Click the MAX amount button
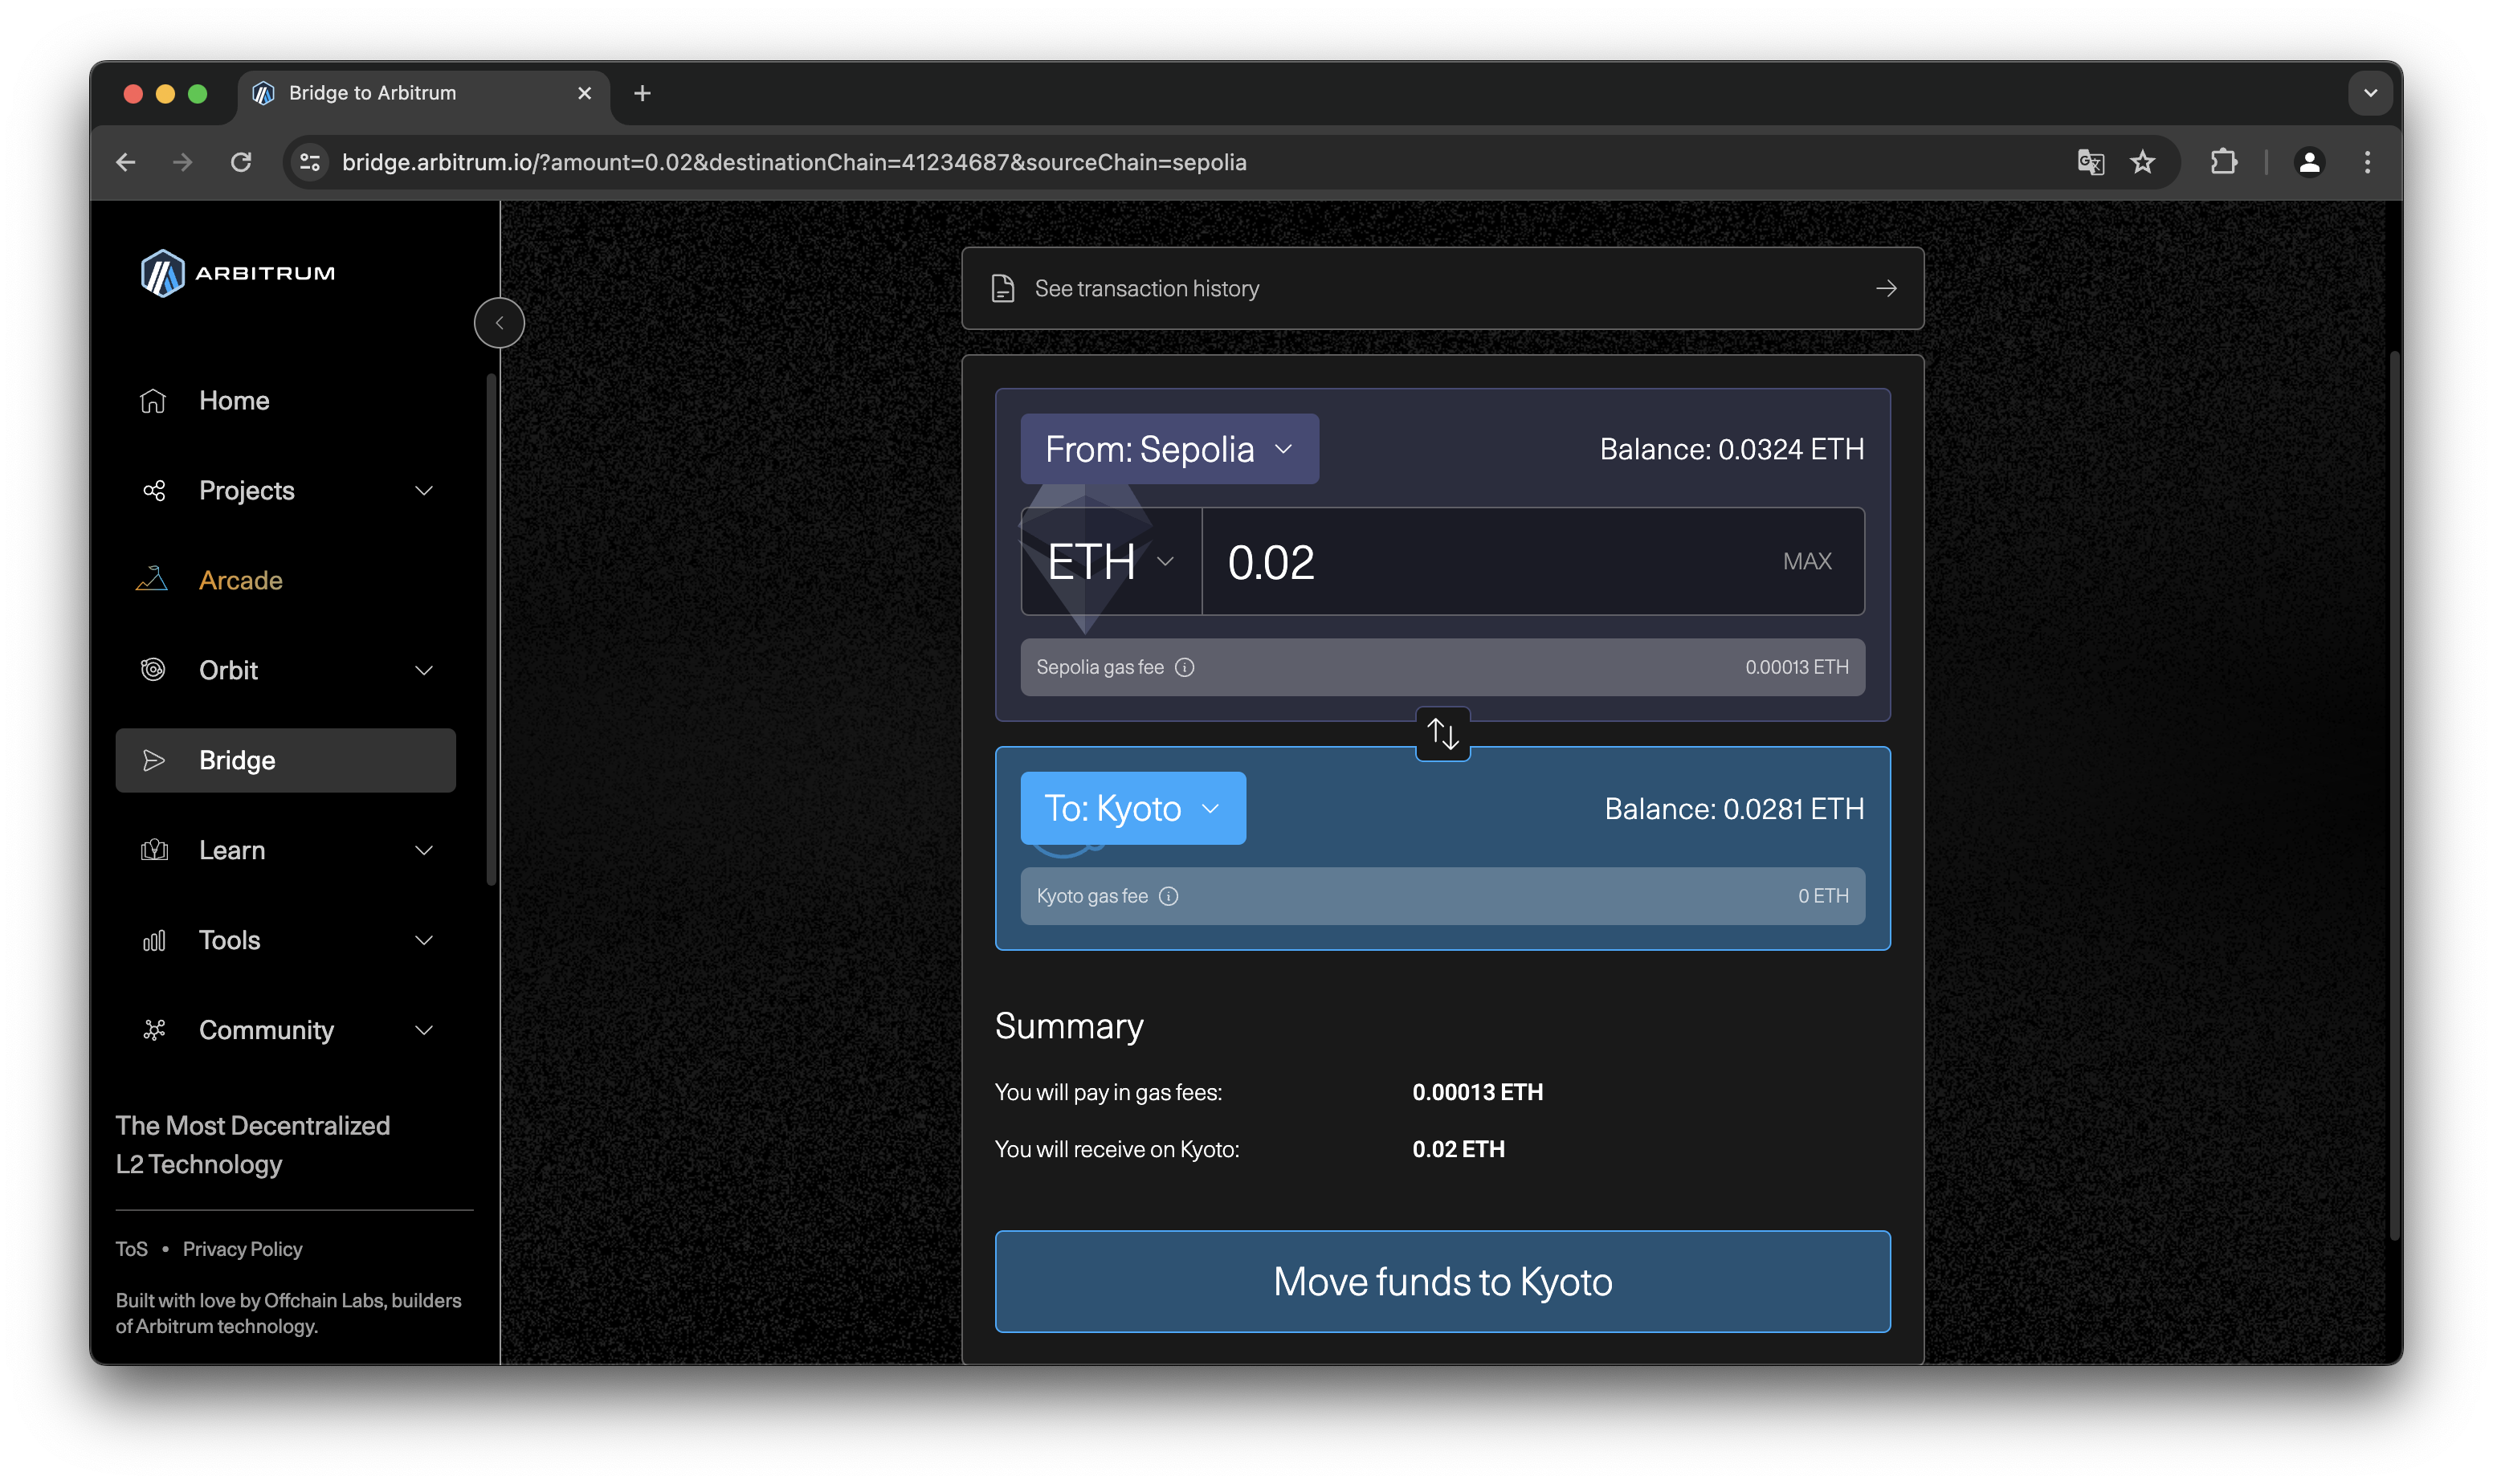Viewport: 2493px width, 1484px height. (1807, 561)
